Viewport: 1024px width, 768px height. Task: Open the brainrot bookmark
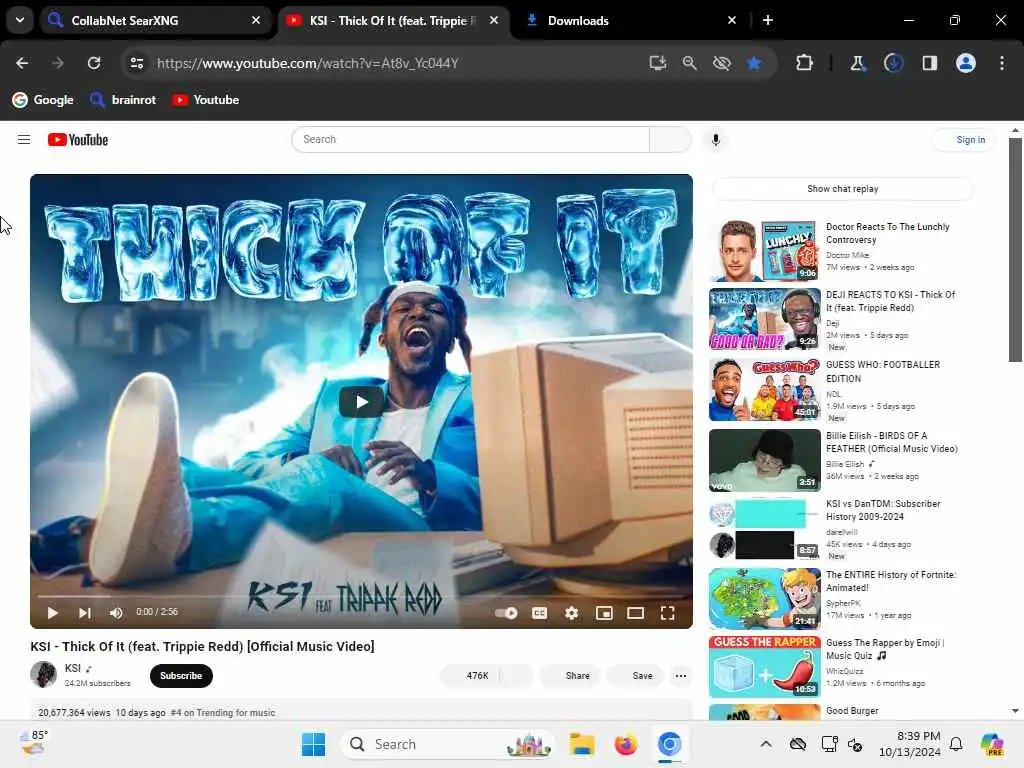(123, 100)
